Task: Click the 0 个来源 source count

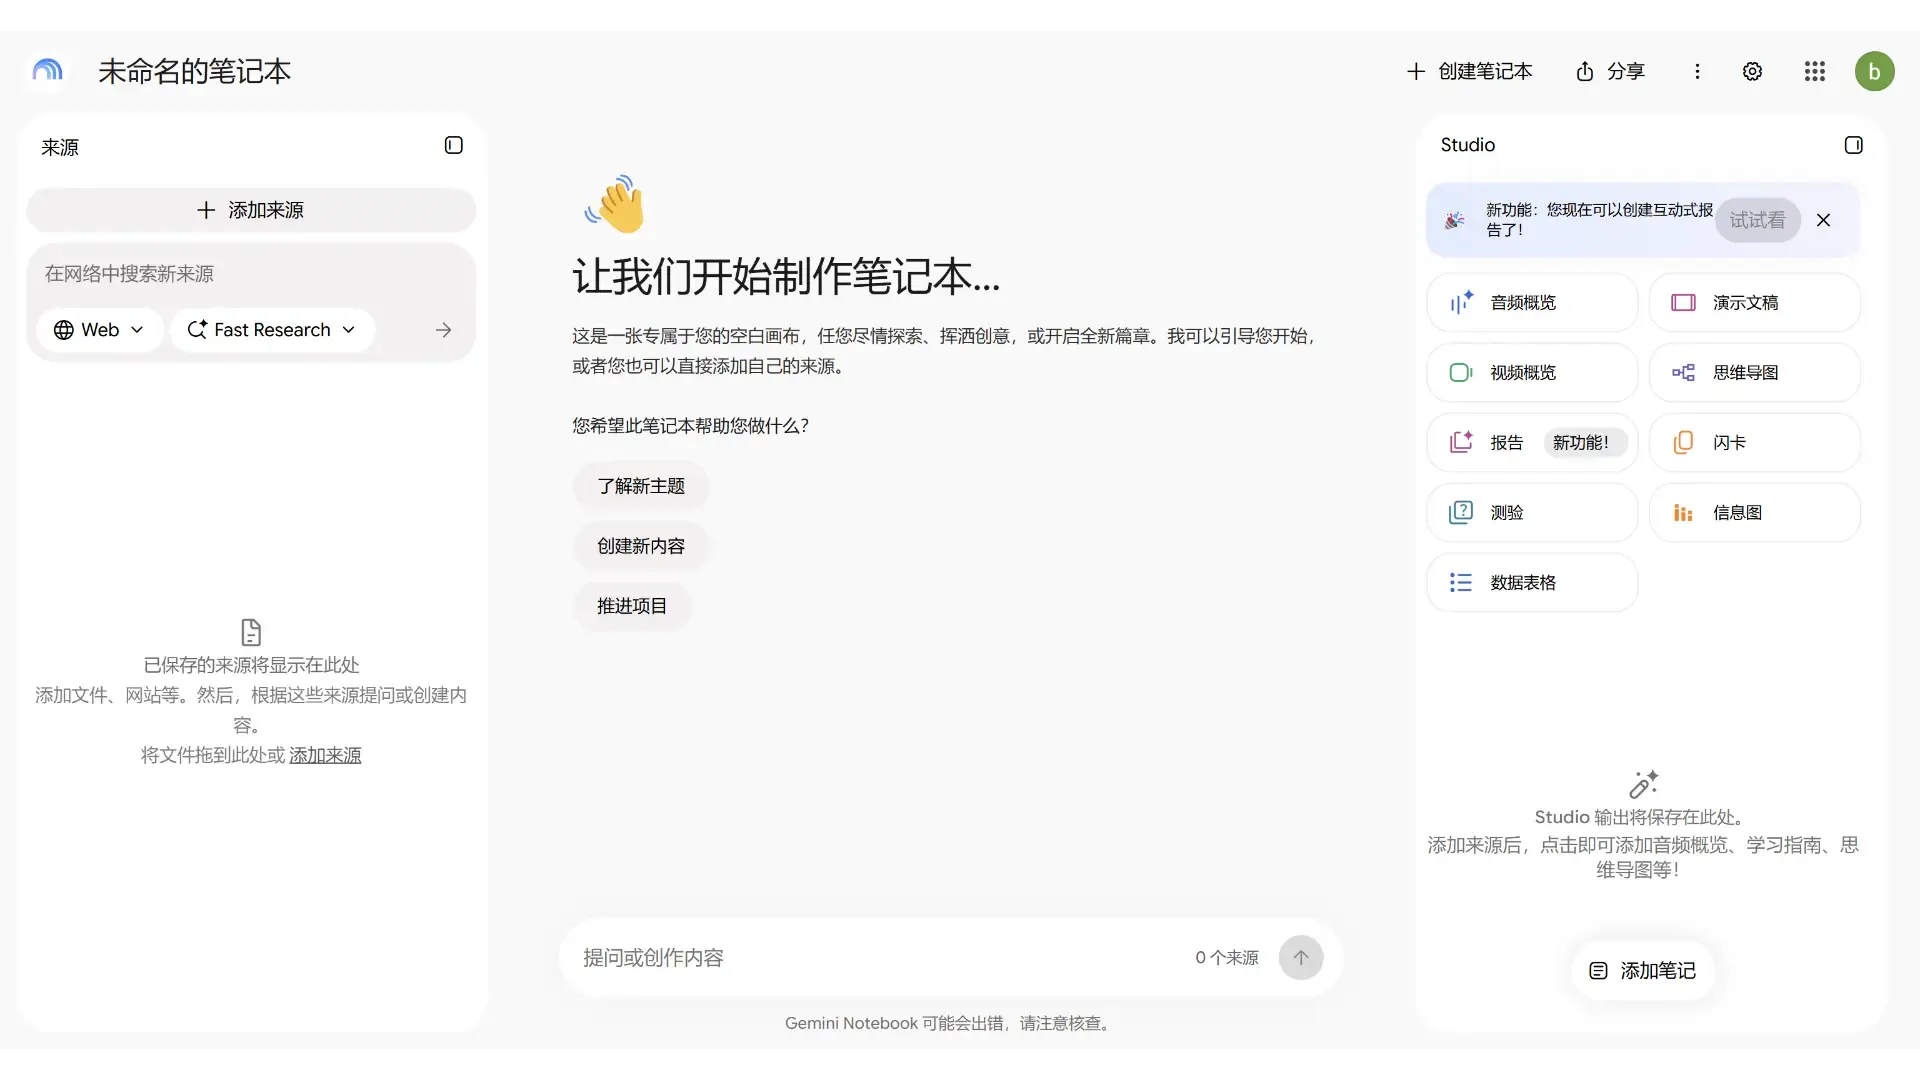Action: point(1227,958)
